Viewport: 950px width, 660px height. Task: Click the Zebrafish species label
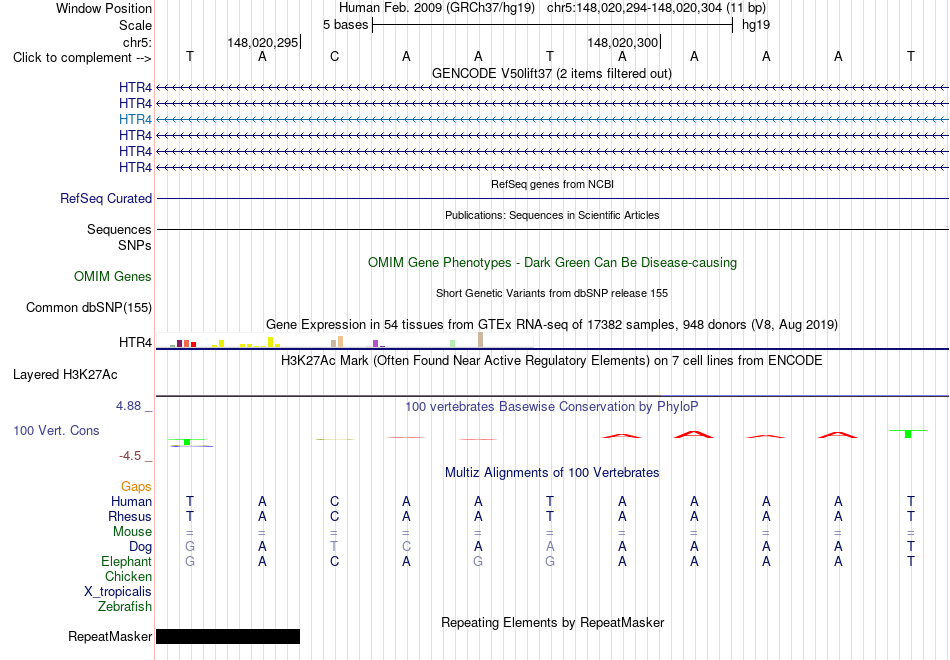(125, 606)
